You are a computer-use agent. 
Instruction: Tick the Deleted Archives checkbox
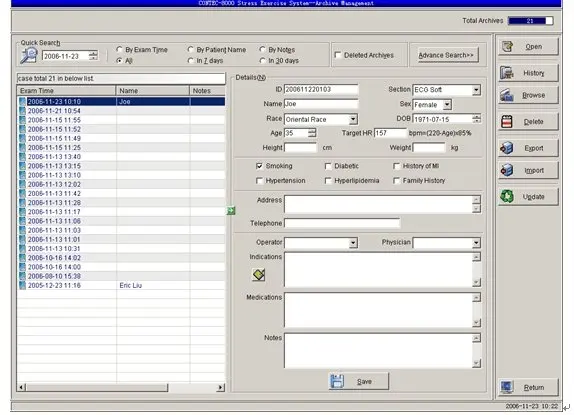pyautogui.click(x=338, y=55)
